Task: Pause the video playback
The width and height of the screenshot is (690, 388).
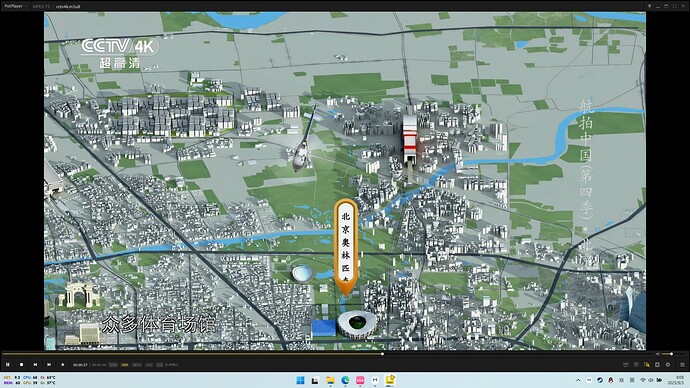Action: (x=7, y=365)
